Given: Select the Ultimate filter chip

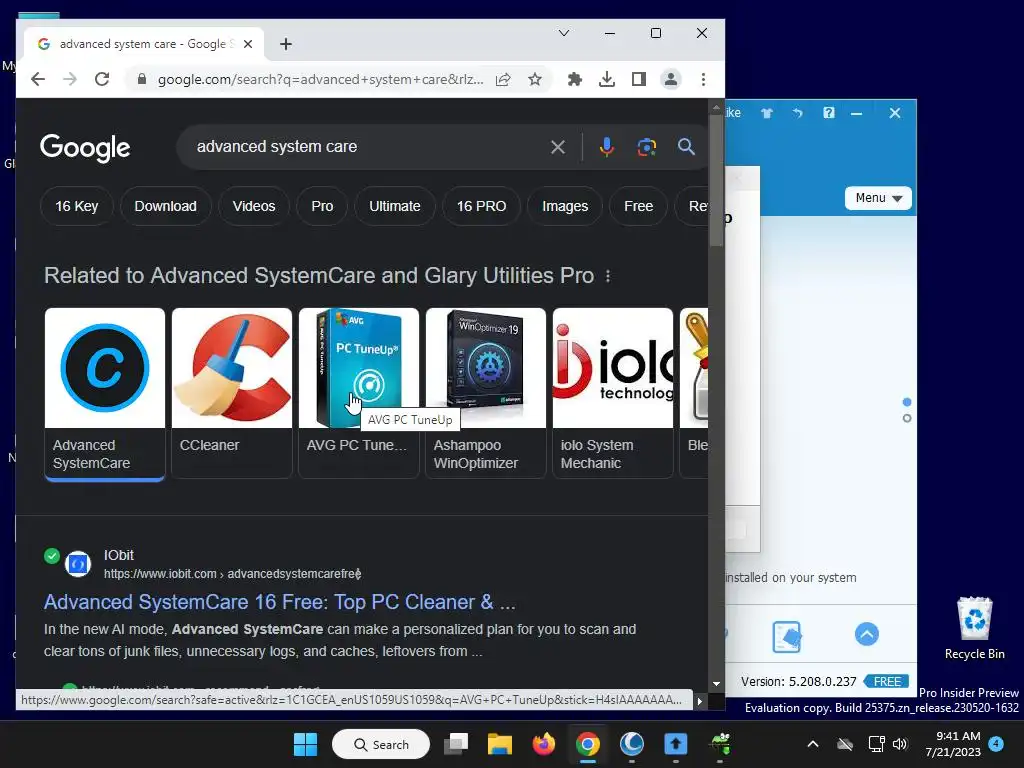Looking at the screenshot, I should (x=394, y=206).
